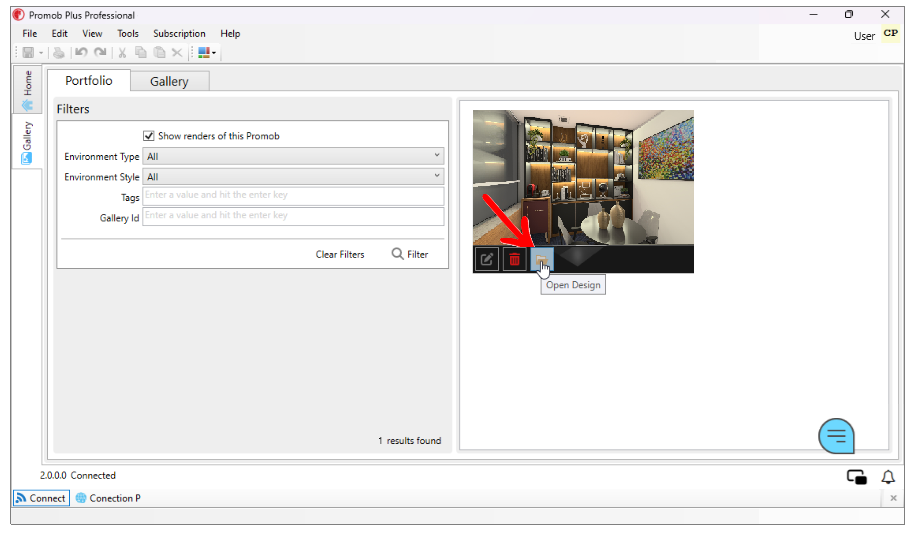Open the blue chat bubble icon
This screenshot has width=915, height=539.
click(836, 436)
